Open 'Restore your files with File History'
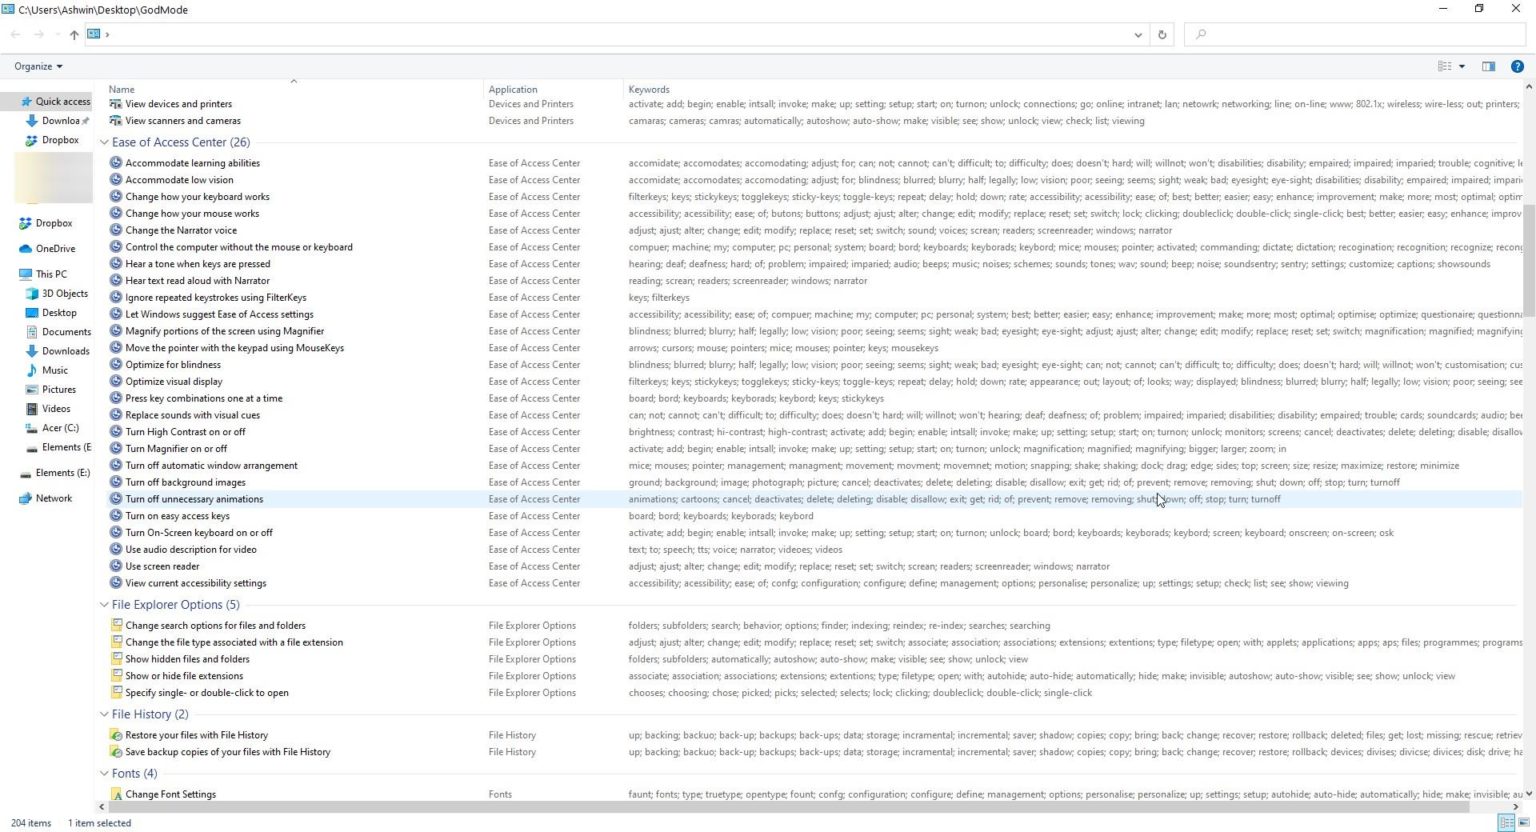Image resolution: width=1536 pixels, height=832 pixels. [196, 734]
